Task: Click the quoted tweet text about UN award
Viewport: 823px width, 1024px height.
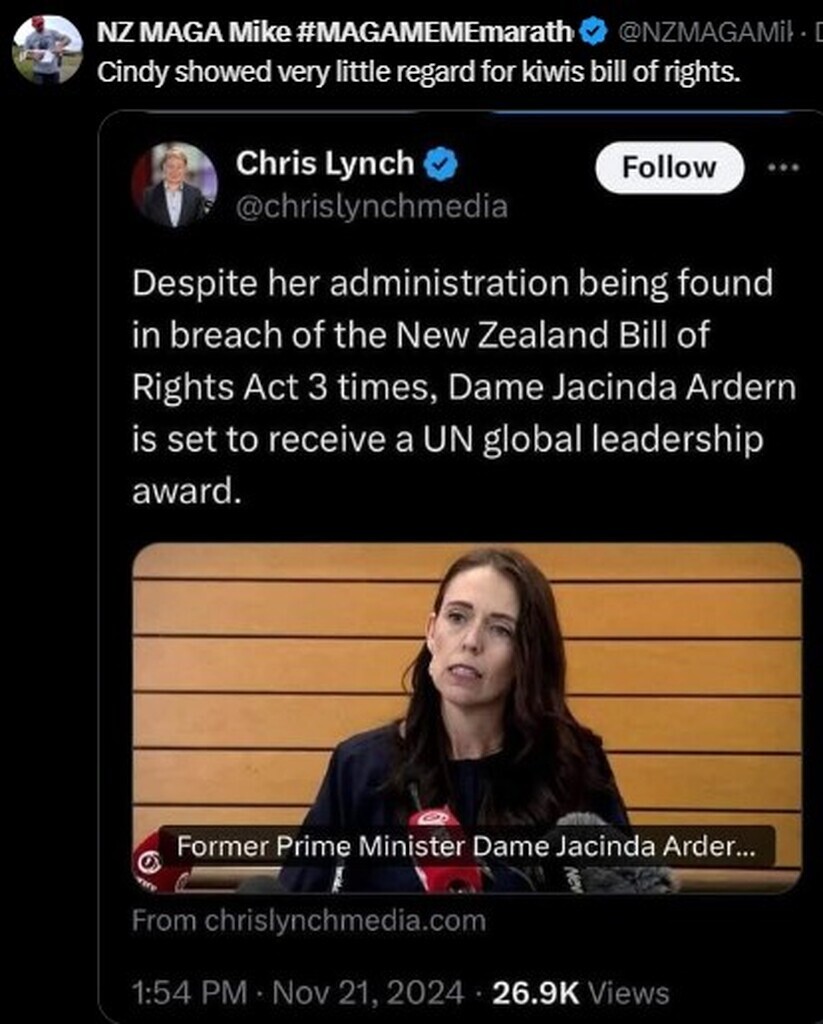Action: coord(464,387)
